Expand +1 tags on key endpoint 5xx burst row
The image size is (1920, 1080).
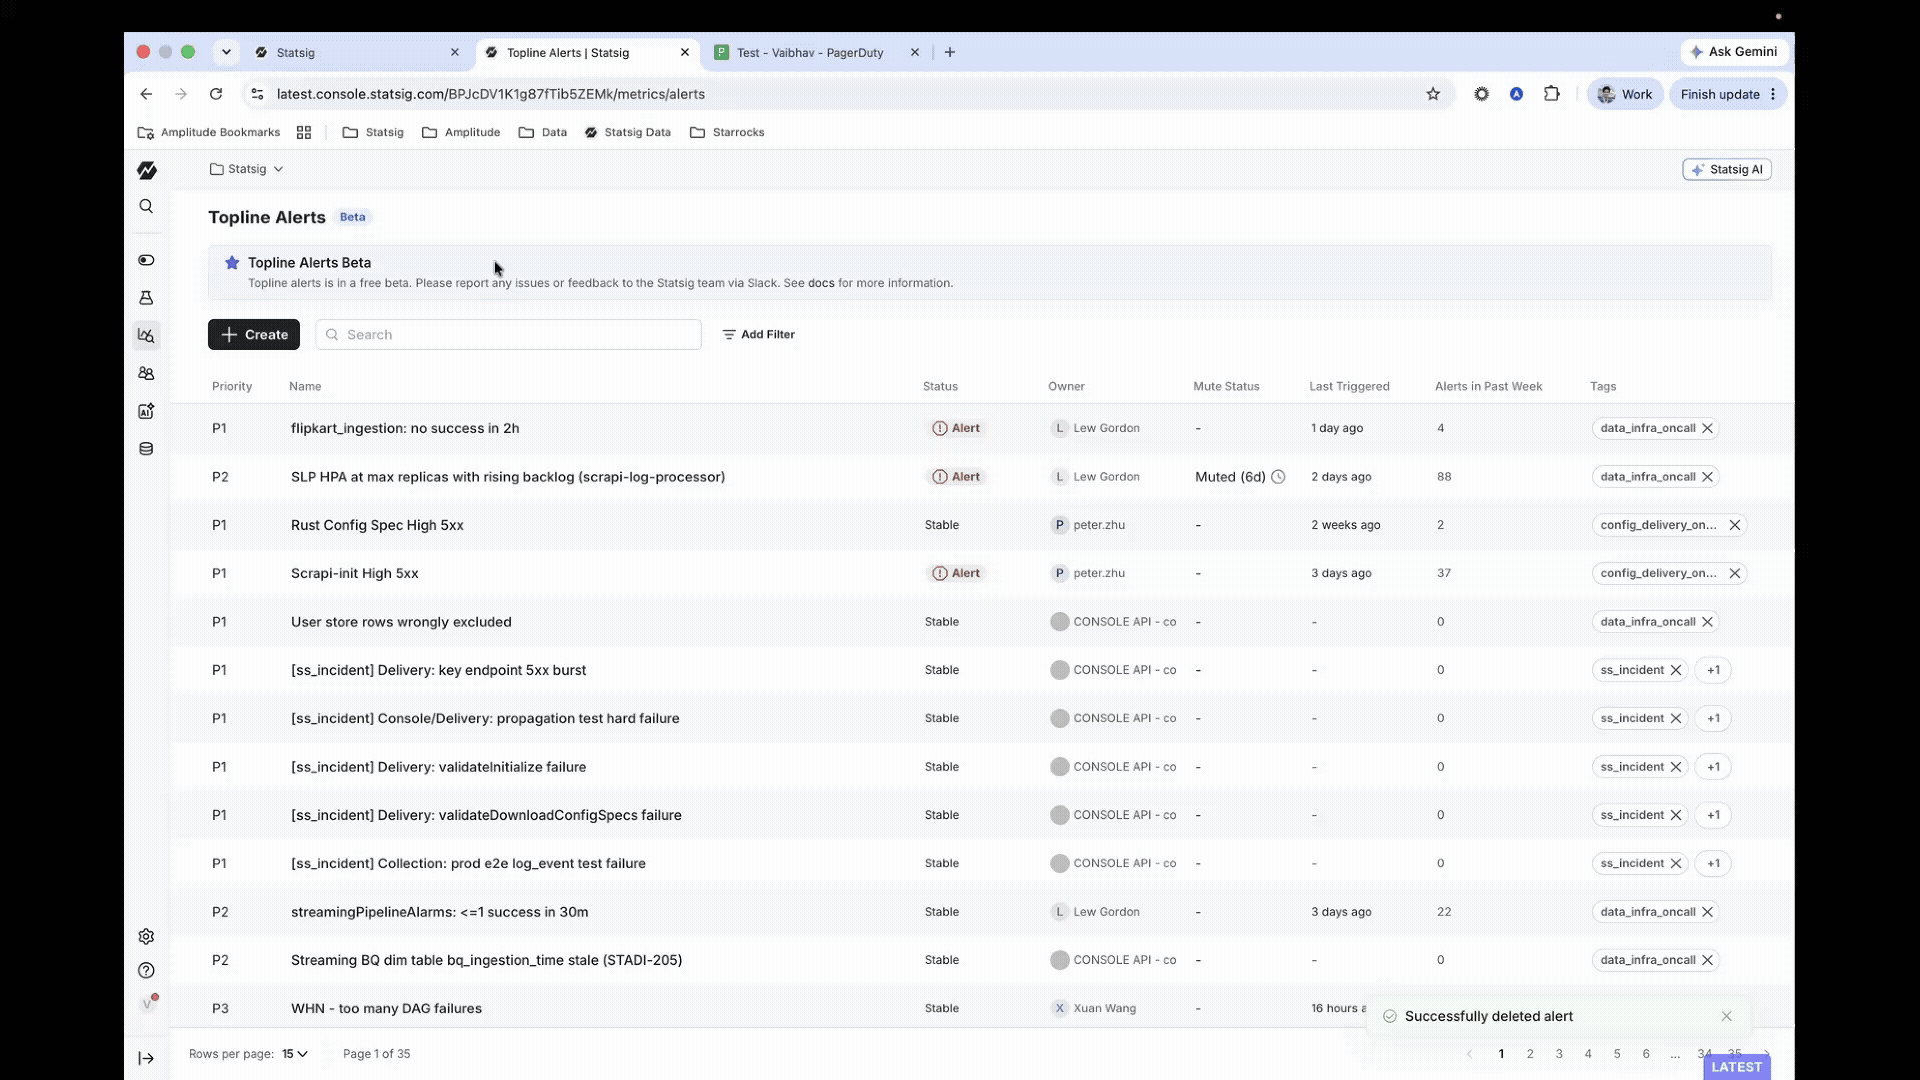click(1714, 670)
